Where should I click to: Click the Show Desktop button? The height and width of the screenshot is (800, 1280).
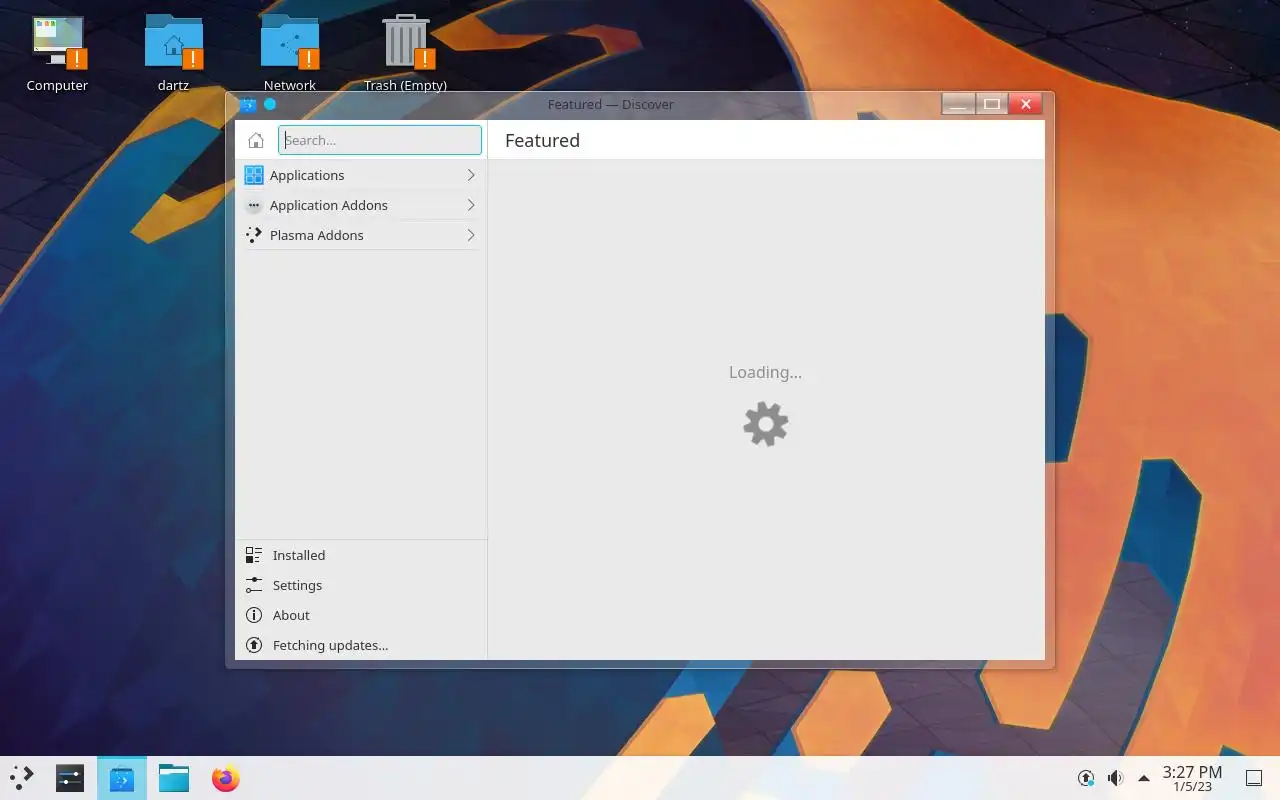tap(1253, 778)
